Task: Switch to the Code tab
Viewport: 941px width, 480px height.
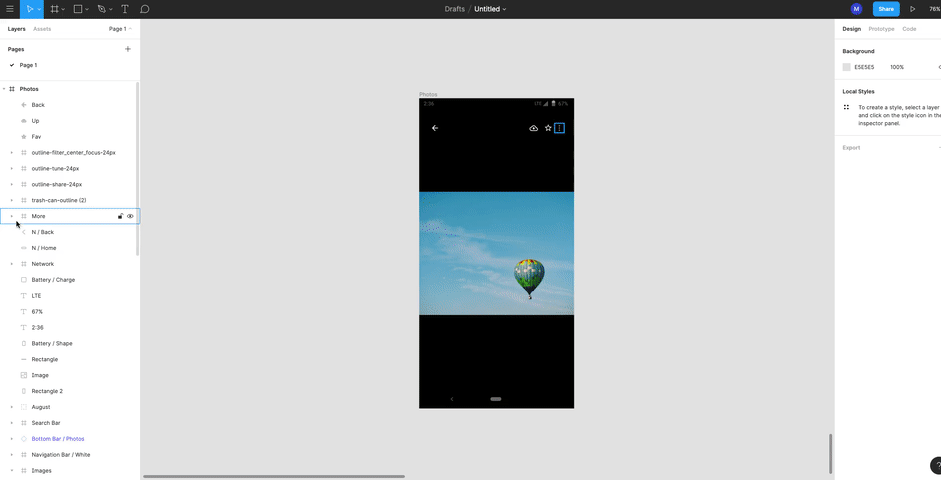Action: 909,29
